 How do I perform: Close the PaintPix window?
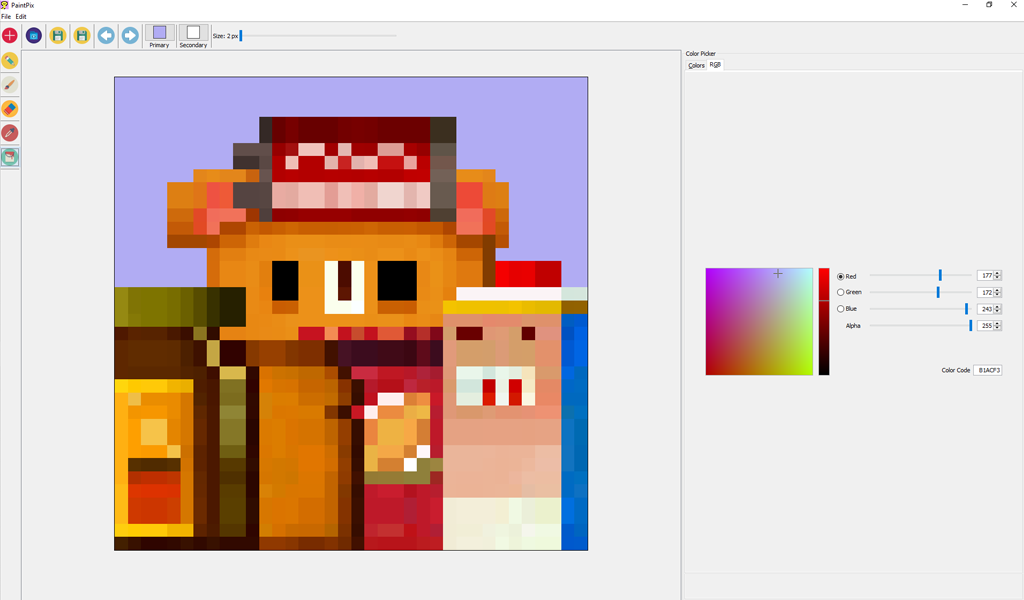point(1014,5)
